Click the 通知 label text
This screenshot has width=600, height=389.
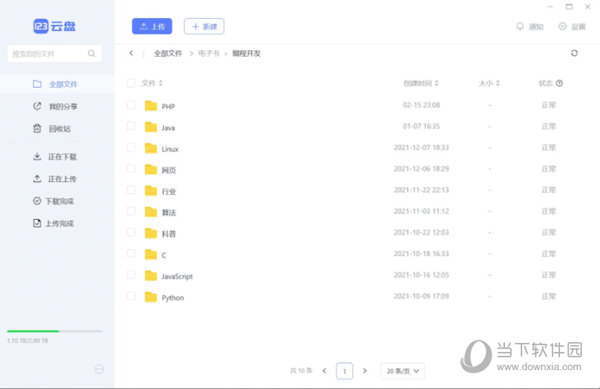pos(536,26)
